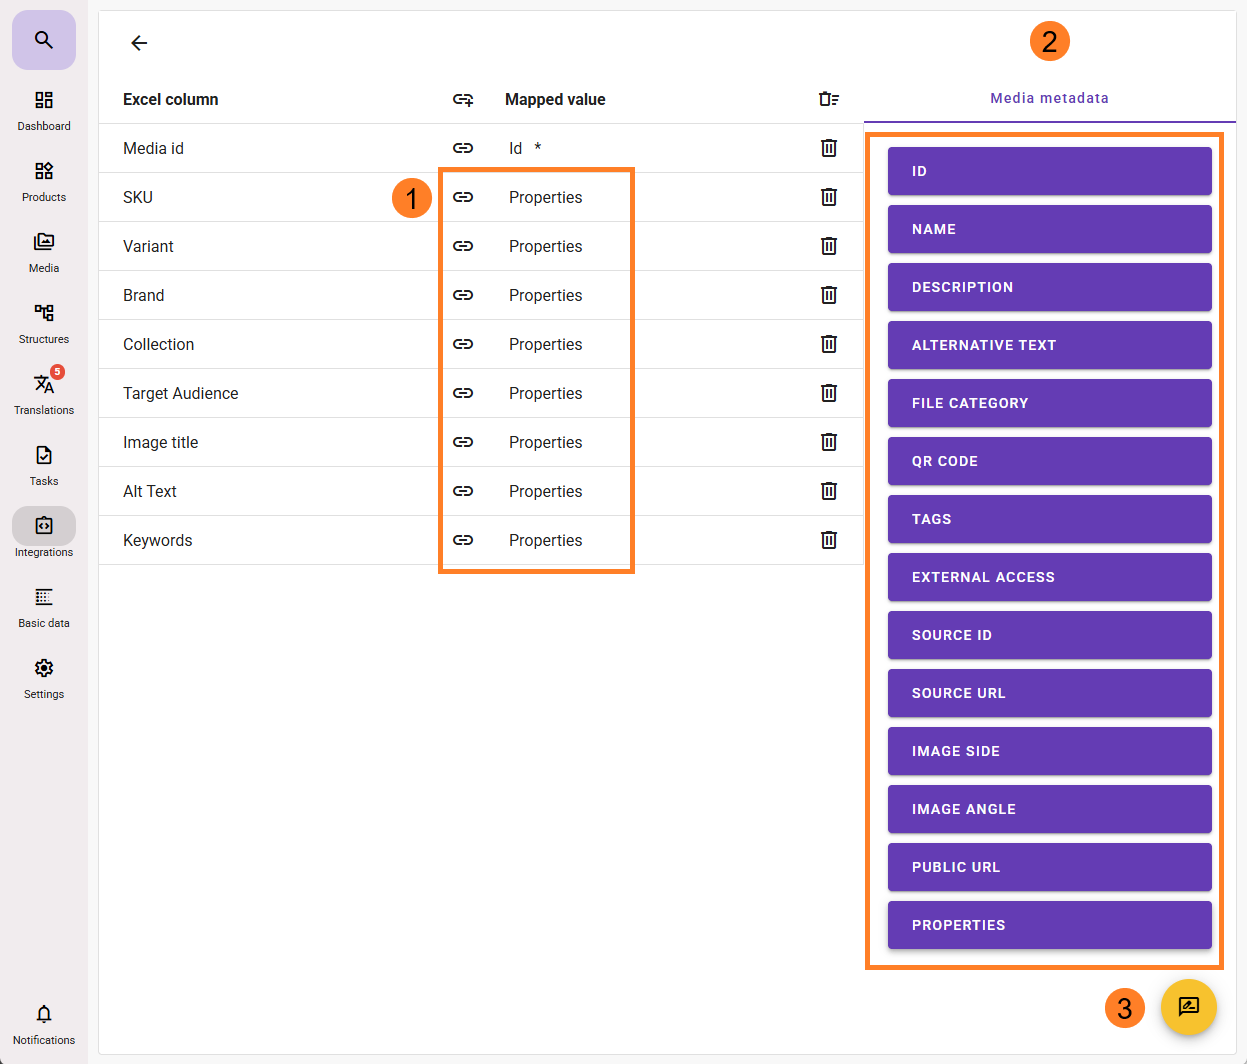Select the TAGS metadata button

point(1049,519)
